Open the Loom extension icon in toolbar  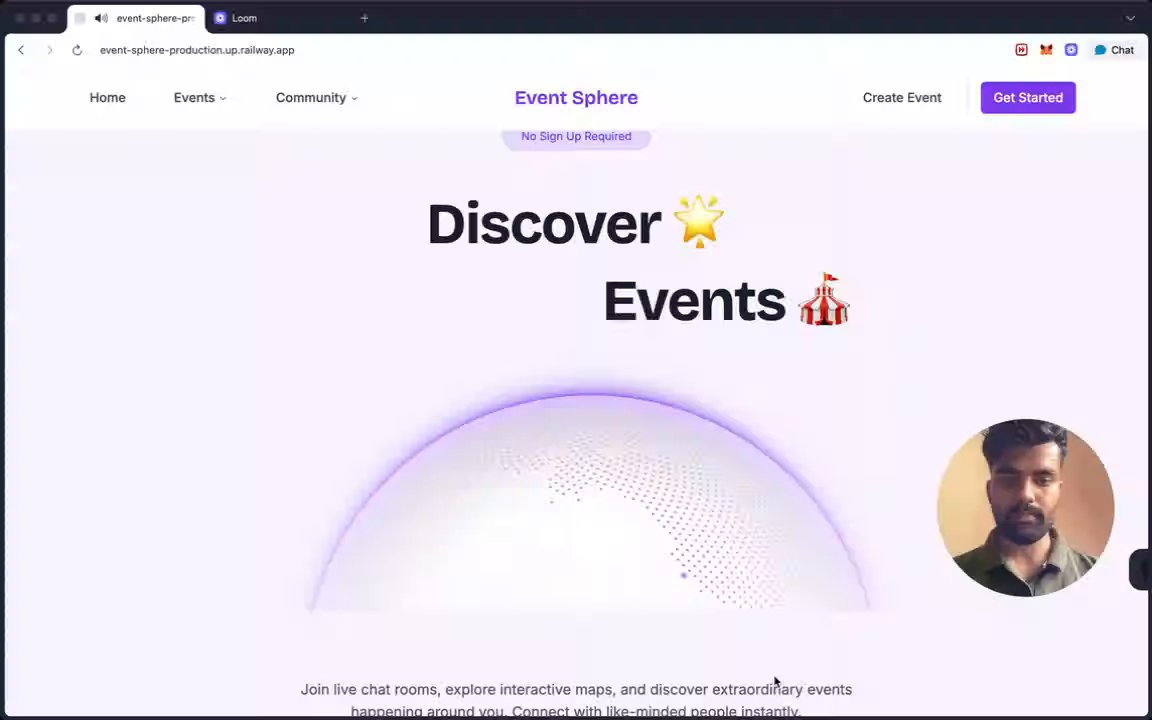[1071, 50]
